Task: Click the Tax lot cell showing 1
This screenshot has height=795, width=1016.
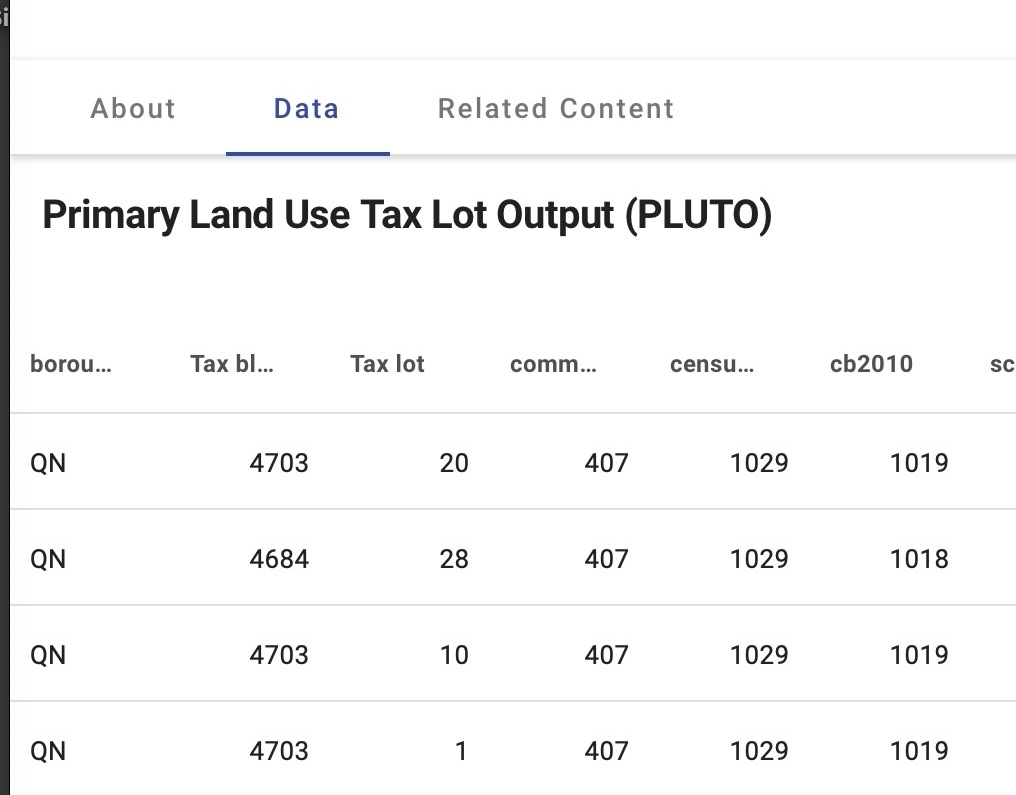Action: (x=461, y=751)
